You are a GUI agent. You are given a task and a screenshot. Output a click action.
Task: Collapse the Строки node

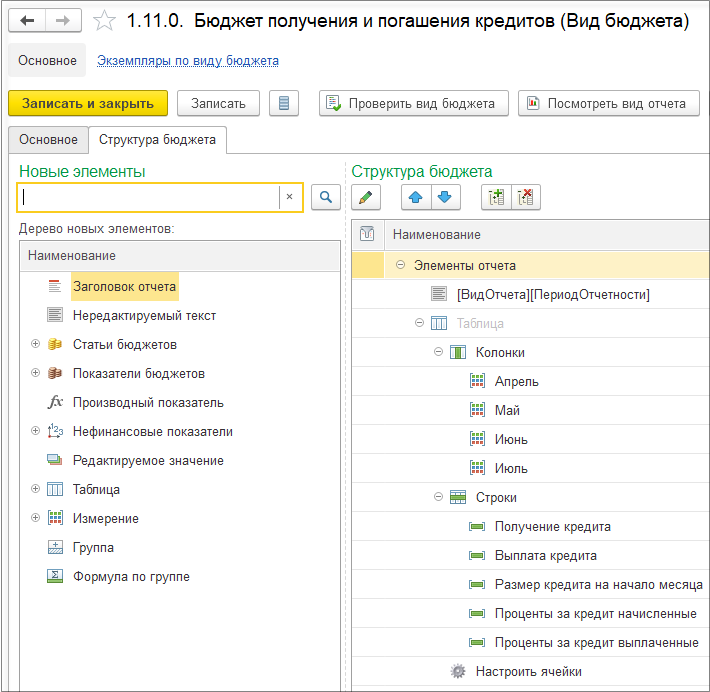(438, 497)
